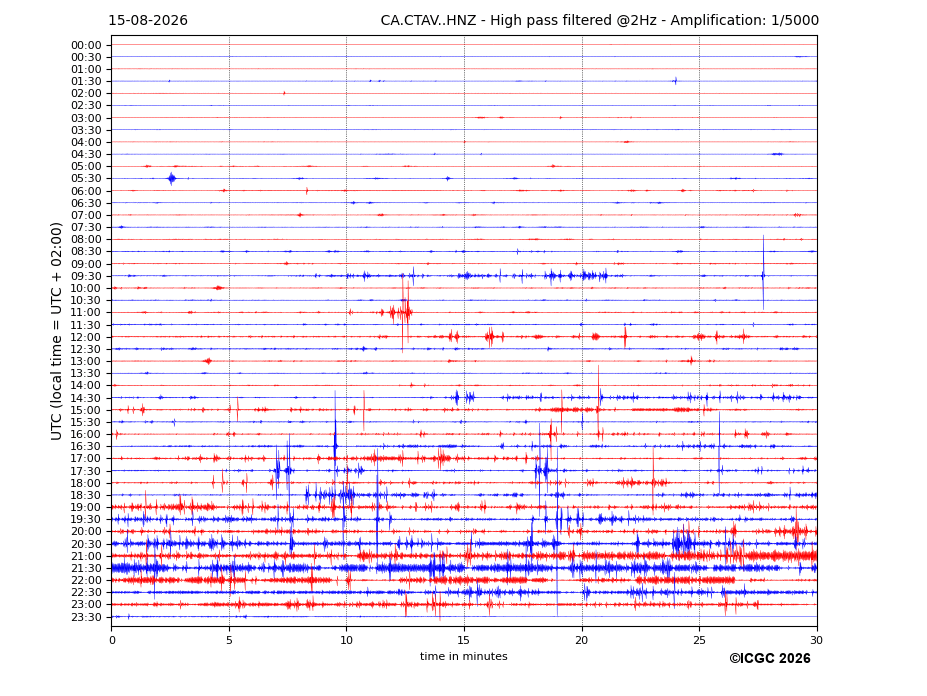This screenshot has height=696, width=927.
Task: Select the 12:00 time row label
Action: pyautogui.click(x=86, y=338)
